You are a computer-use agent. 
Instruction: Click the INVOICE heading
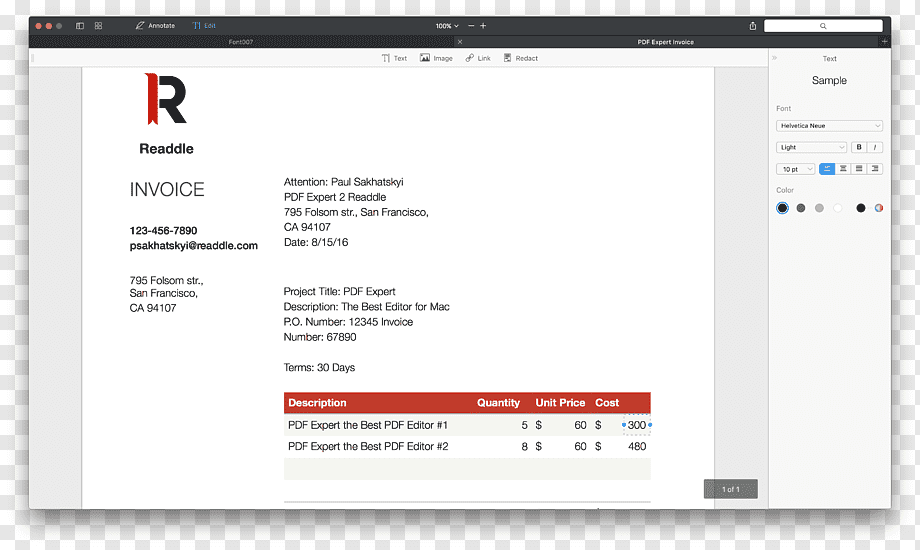click(167, 190)
